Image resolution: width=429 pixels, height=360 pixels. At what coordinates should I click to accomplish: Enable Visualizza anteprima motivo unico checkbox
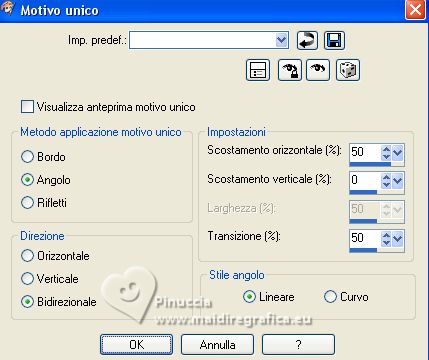pyautogui.click(x=27, y=107)
